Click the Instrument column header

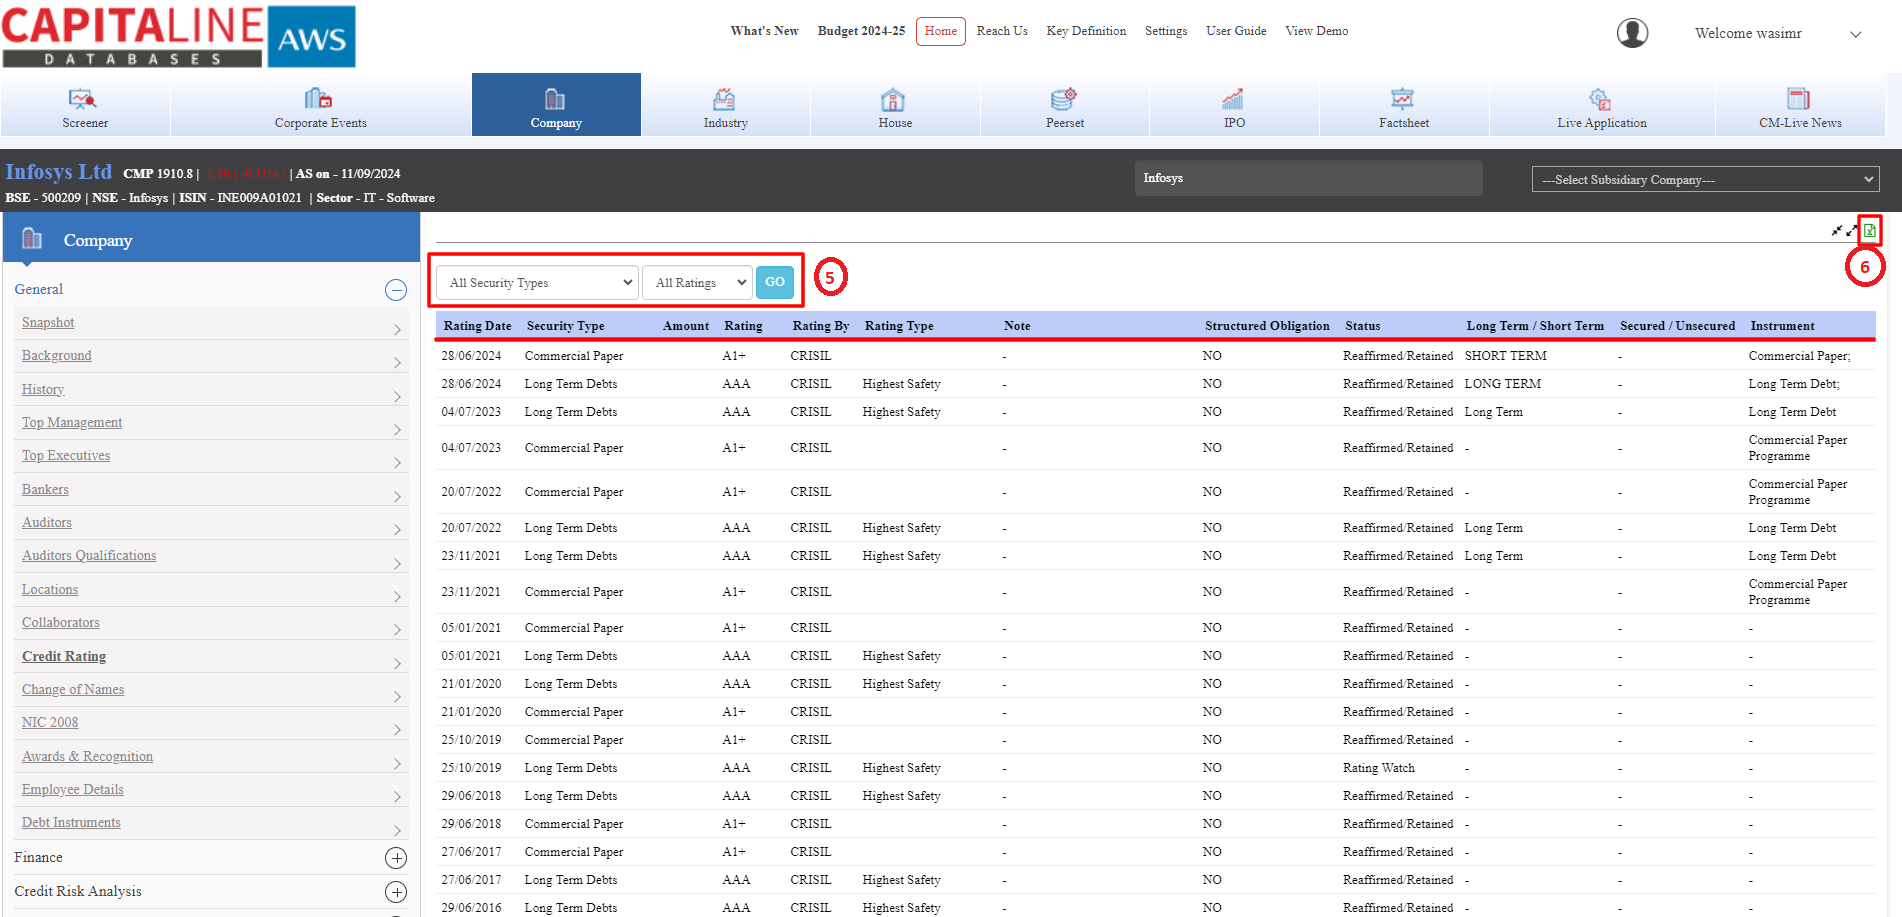click(x=1782, y=326)
